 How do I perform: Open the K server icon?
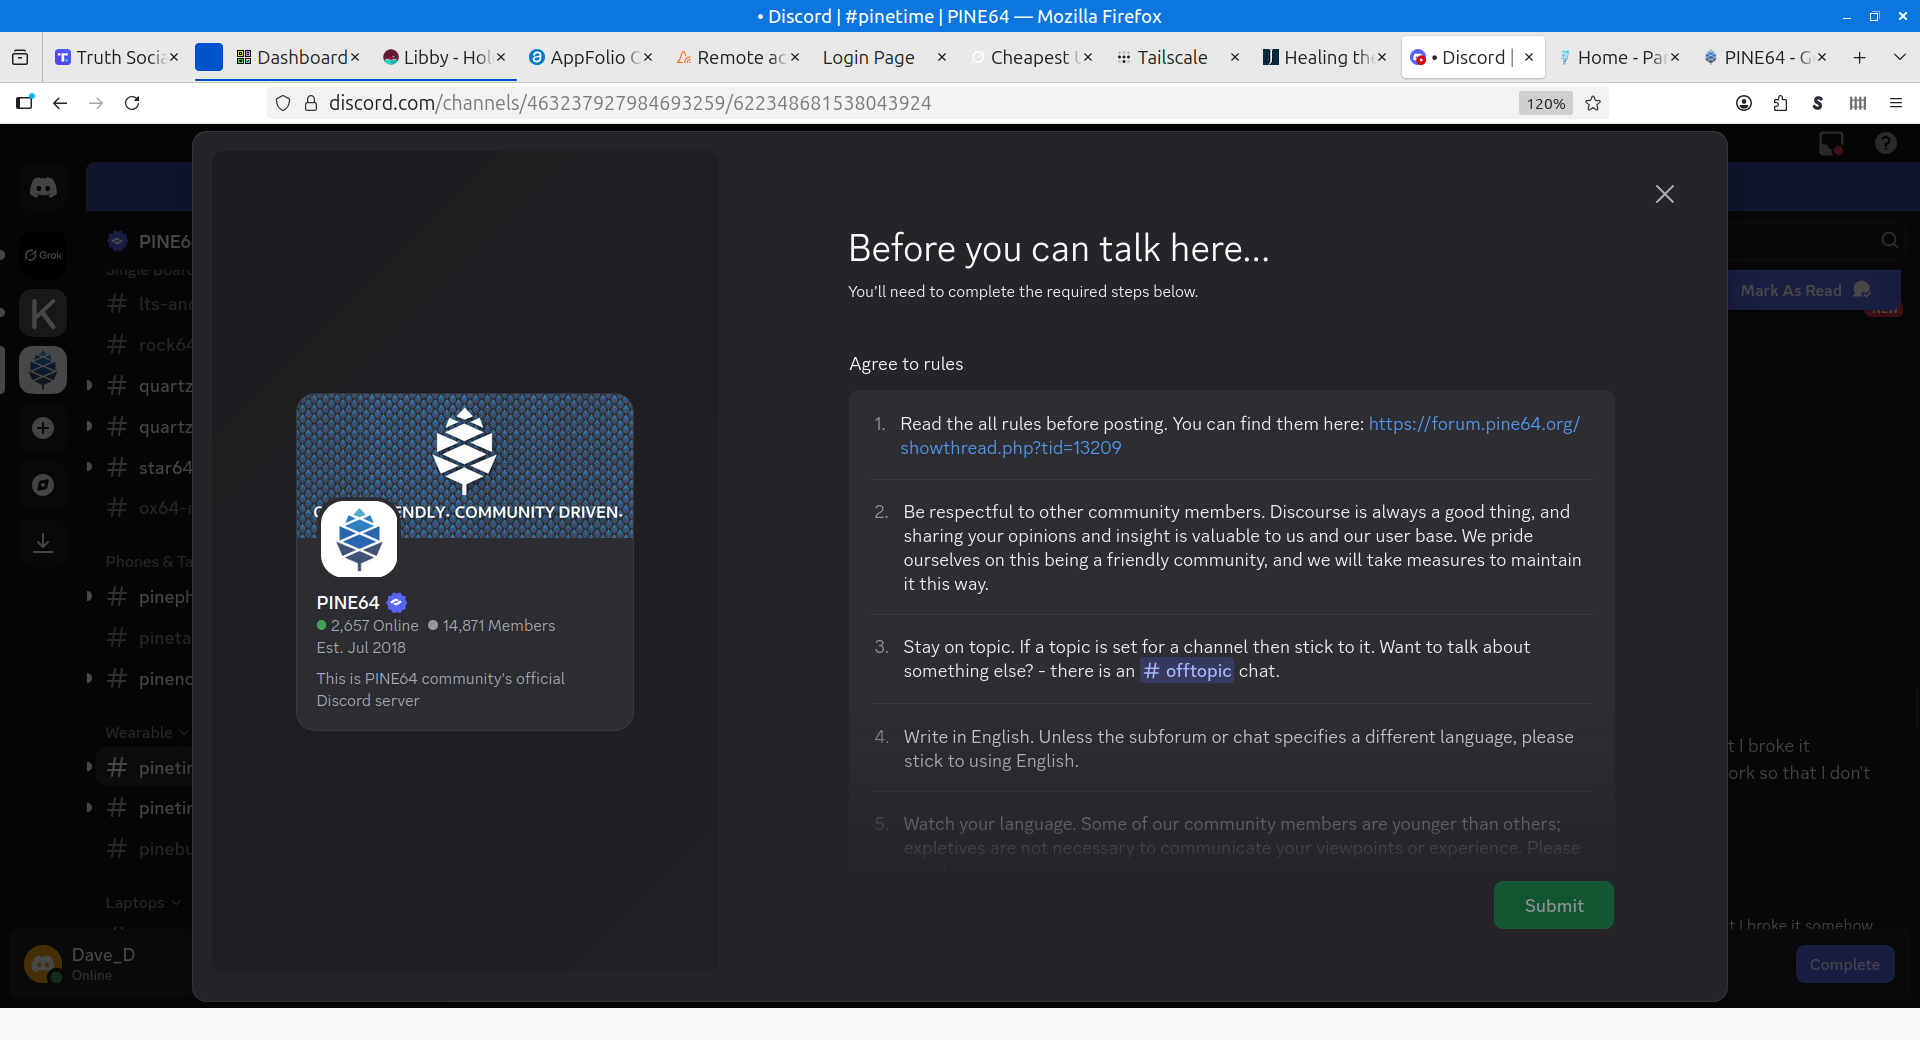click(43, 313)
